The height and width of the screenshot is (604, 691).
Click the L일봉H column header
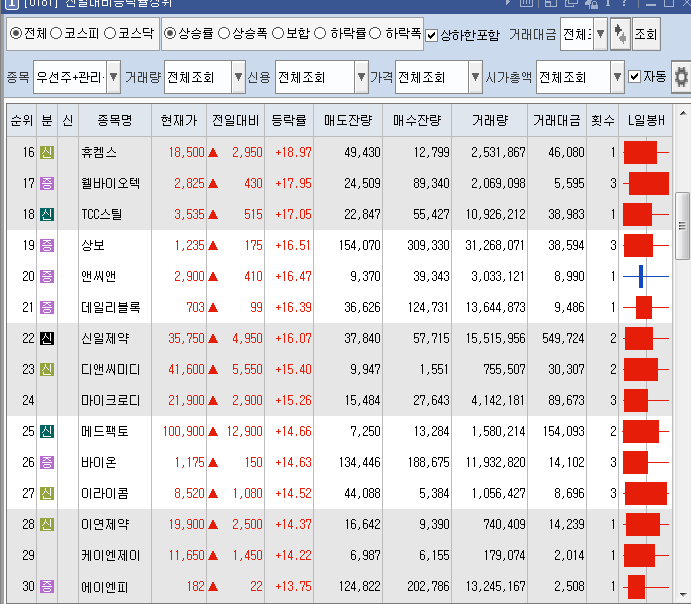646,120
